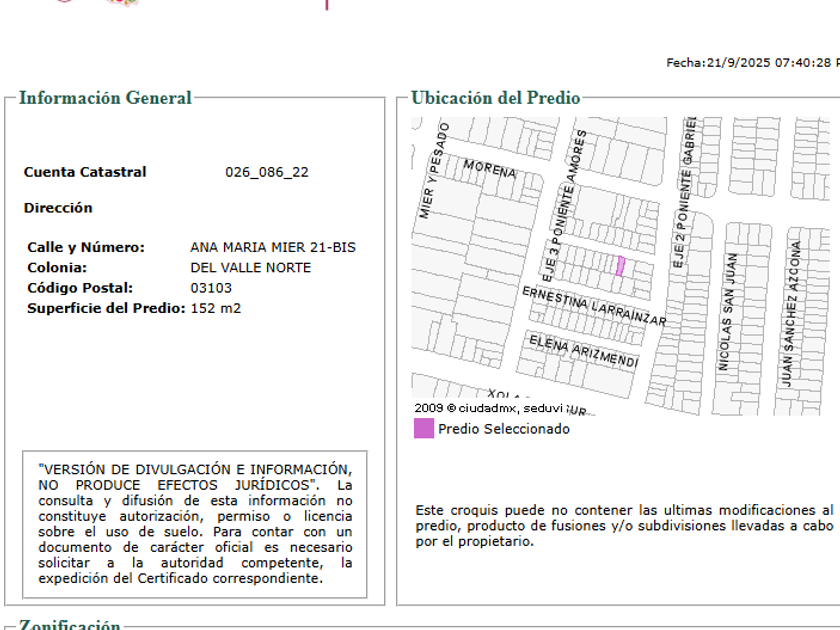
Task: Click the Información General section heading
Action: 105,98
